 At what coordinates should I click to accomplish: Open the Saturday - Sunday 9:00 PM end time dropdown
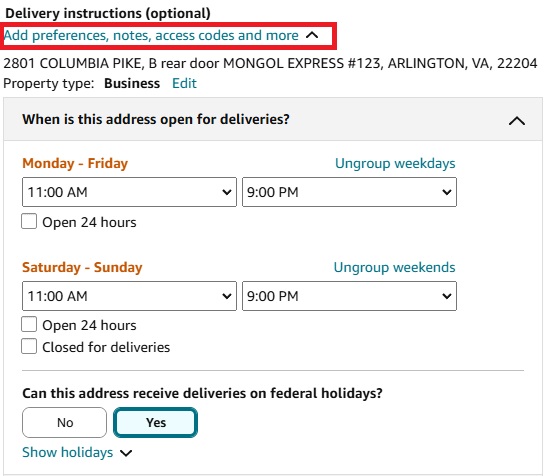(349, 296)
